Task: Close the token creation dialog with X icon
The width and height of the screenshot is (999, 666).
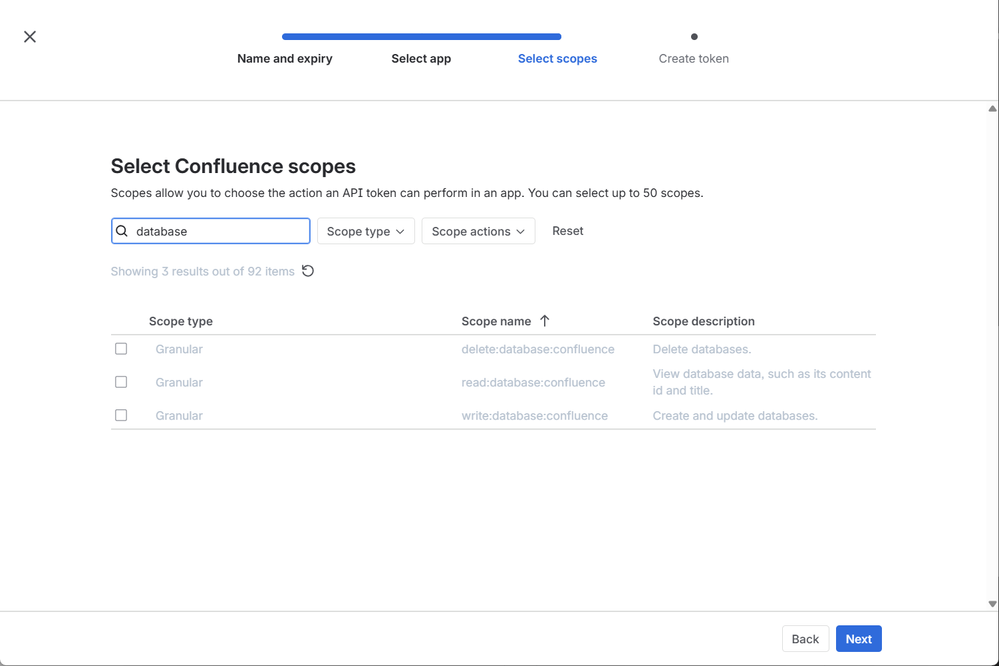Action: (x=30, y=37)
